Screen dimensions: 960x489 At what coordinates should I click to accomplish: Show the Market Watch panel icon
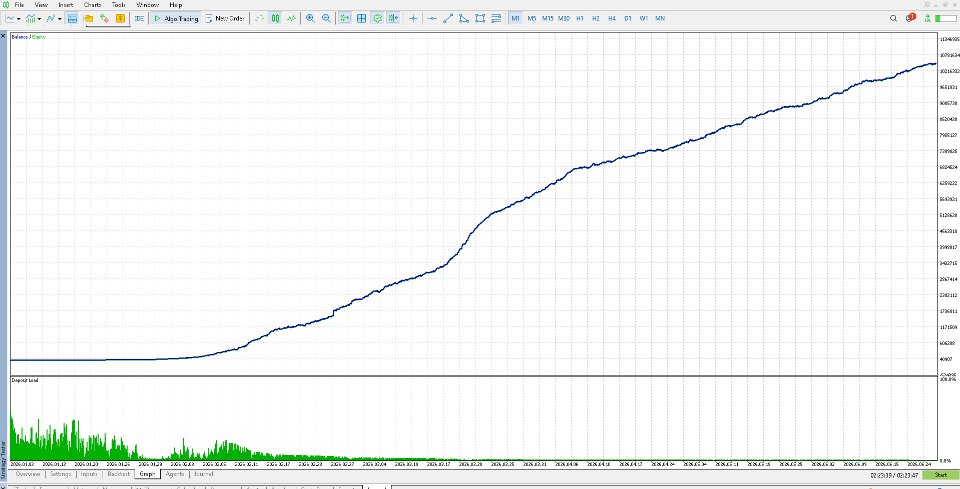72,18
